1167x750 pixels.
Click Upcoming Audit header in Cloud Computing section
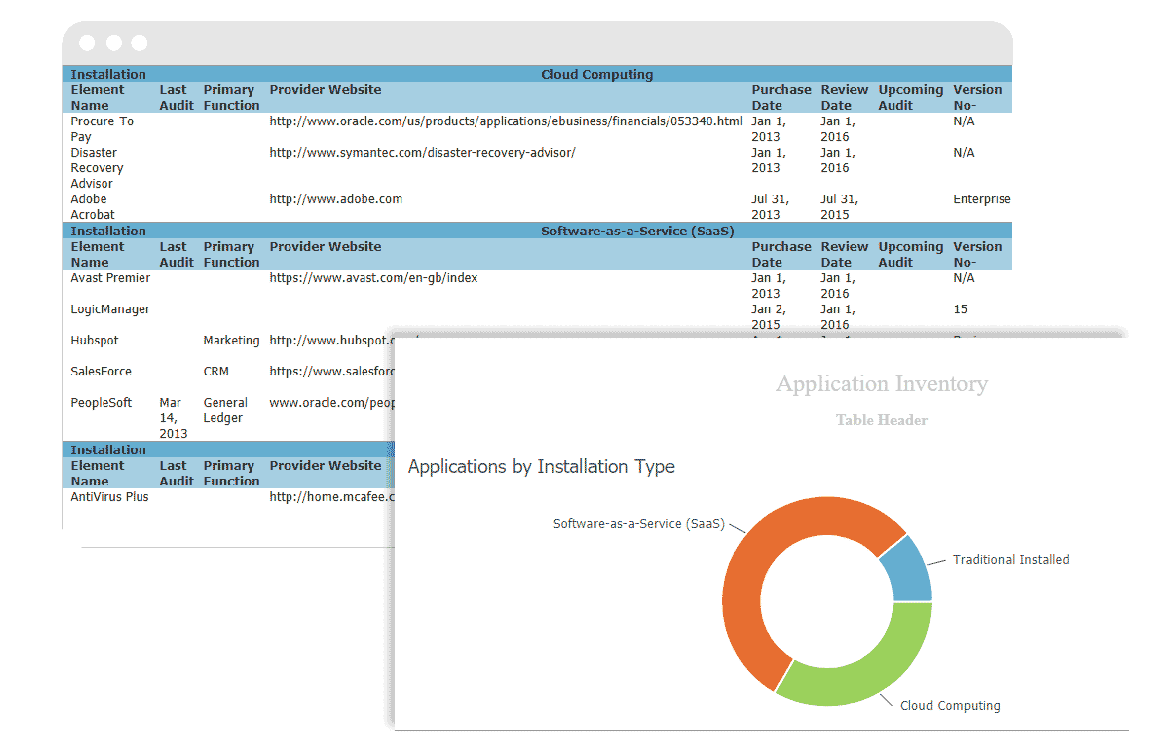click(910, 97)
